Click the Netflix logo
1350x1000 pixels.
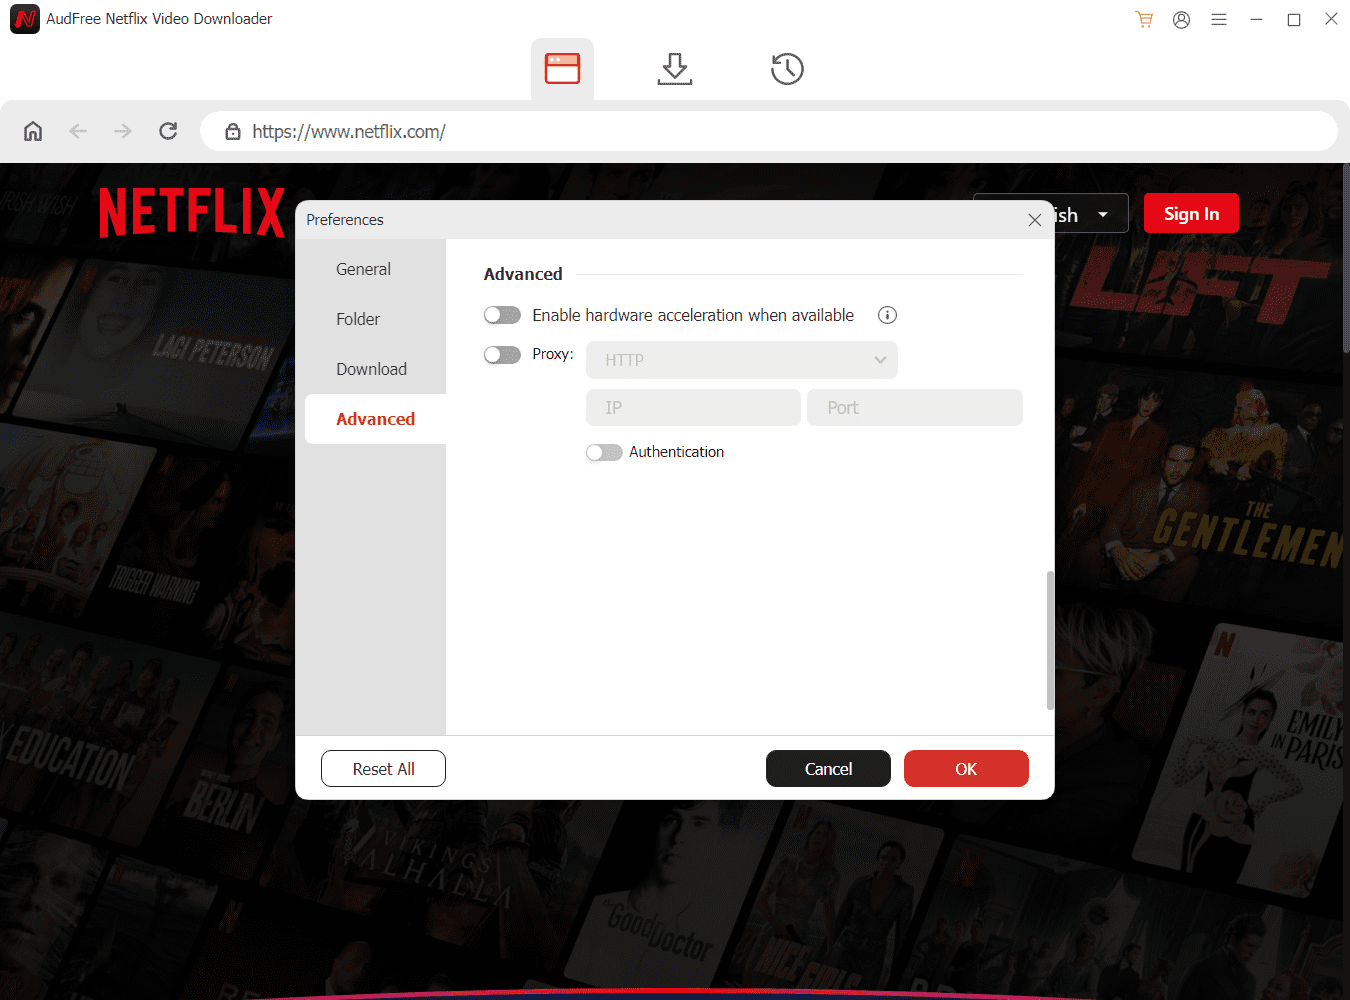(x=192, y=213)
